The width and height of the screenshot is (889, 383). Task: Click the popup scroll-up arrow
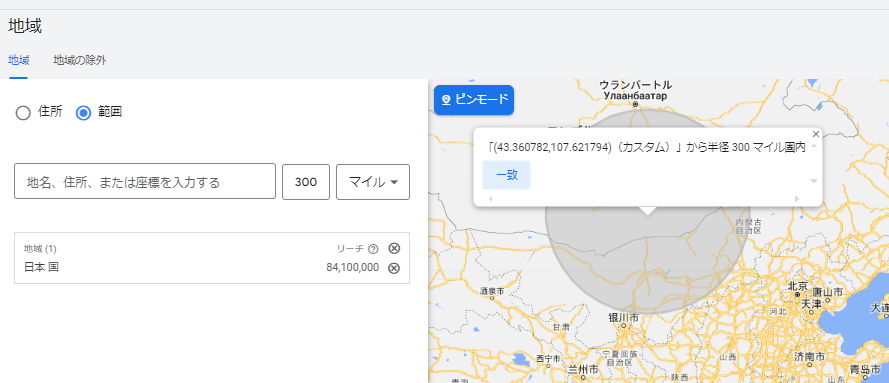(814, 146)
